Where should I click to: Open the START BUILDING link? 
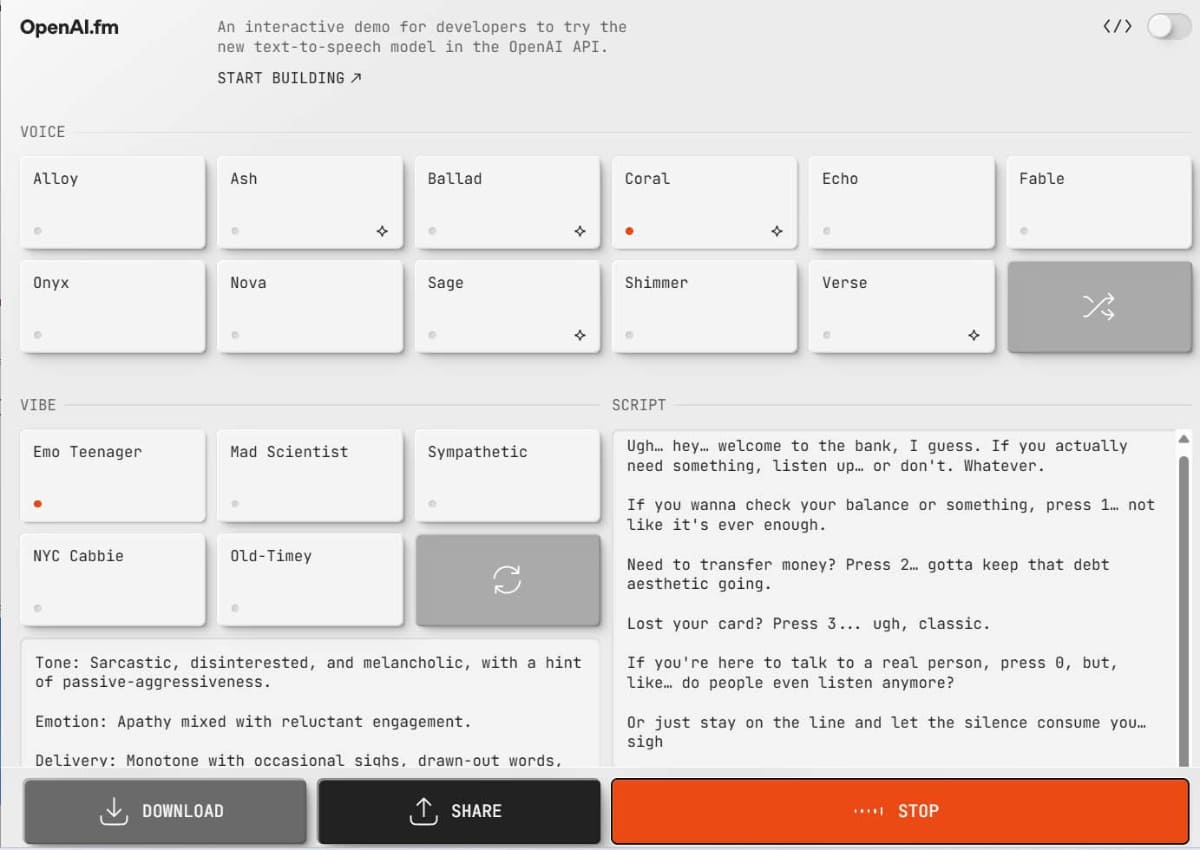[x=289, y=78]
